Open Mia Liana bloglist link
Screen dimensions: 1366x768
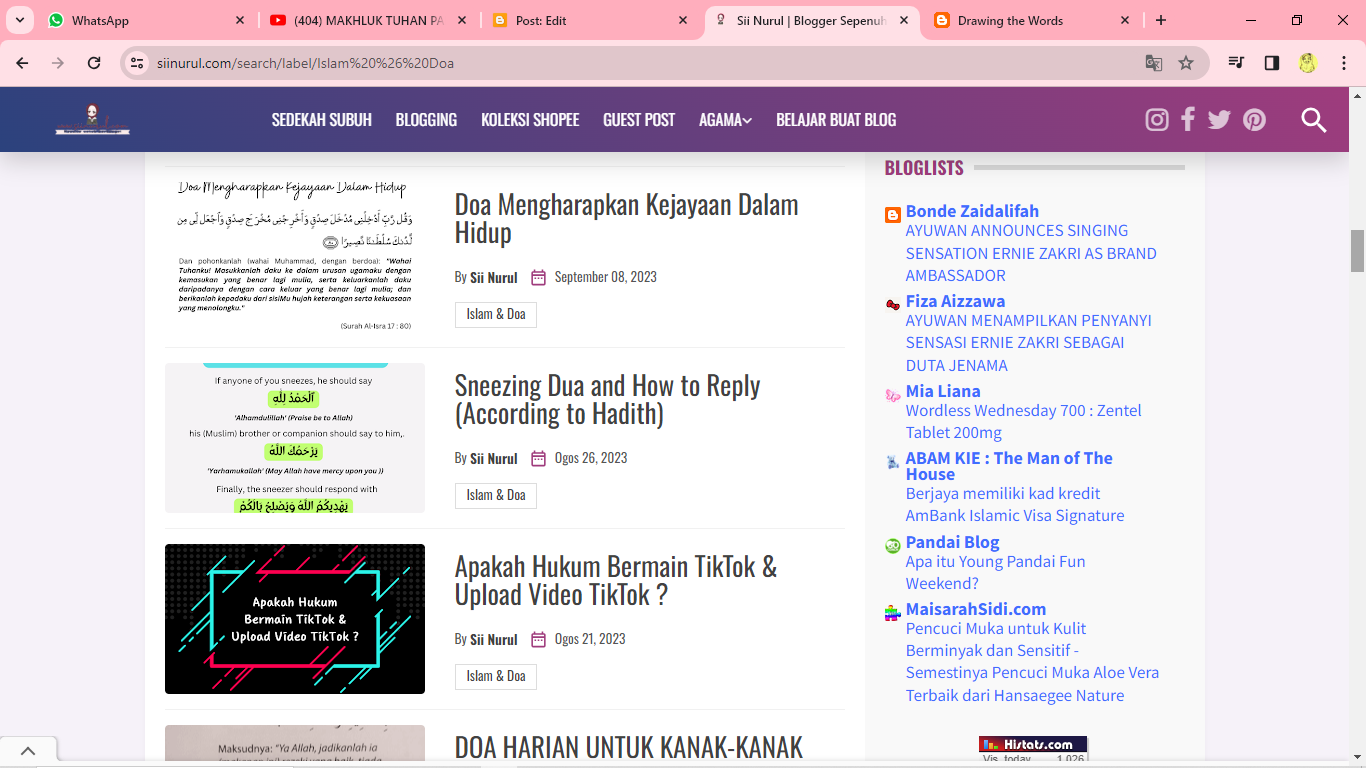tap(943, 391)
